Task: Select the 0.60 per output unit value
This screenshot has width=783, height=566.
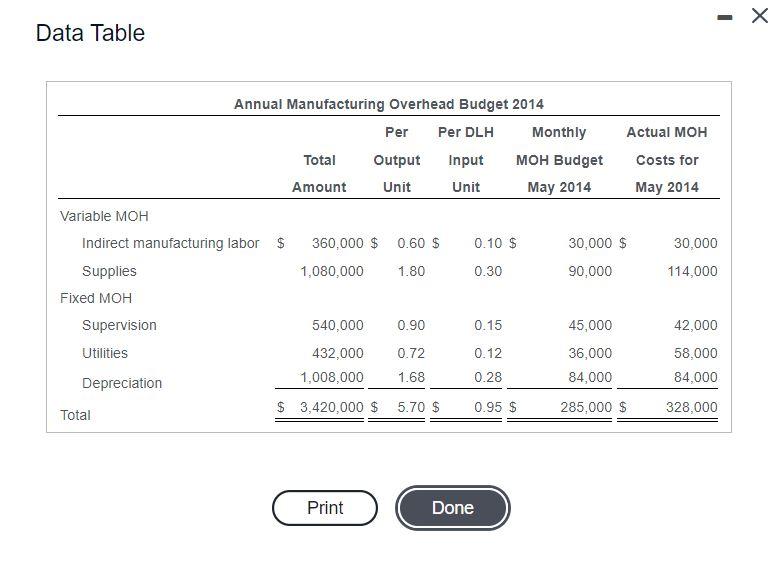Action: [411, 243]
